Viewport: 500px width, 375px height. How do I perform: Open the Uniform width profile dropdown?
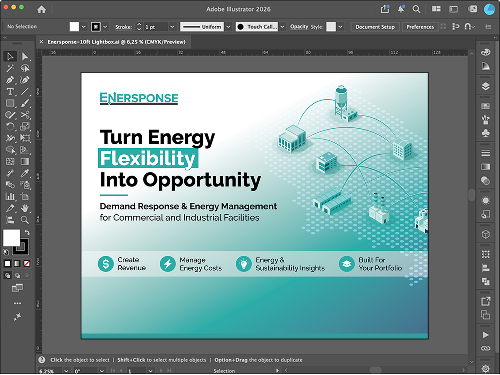228,27
